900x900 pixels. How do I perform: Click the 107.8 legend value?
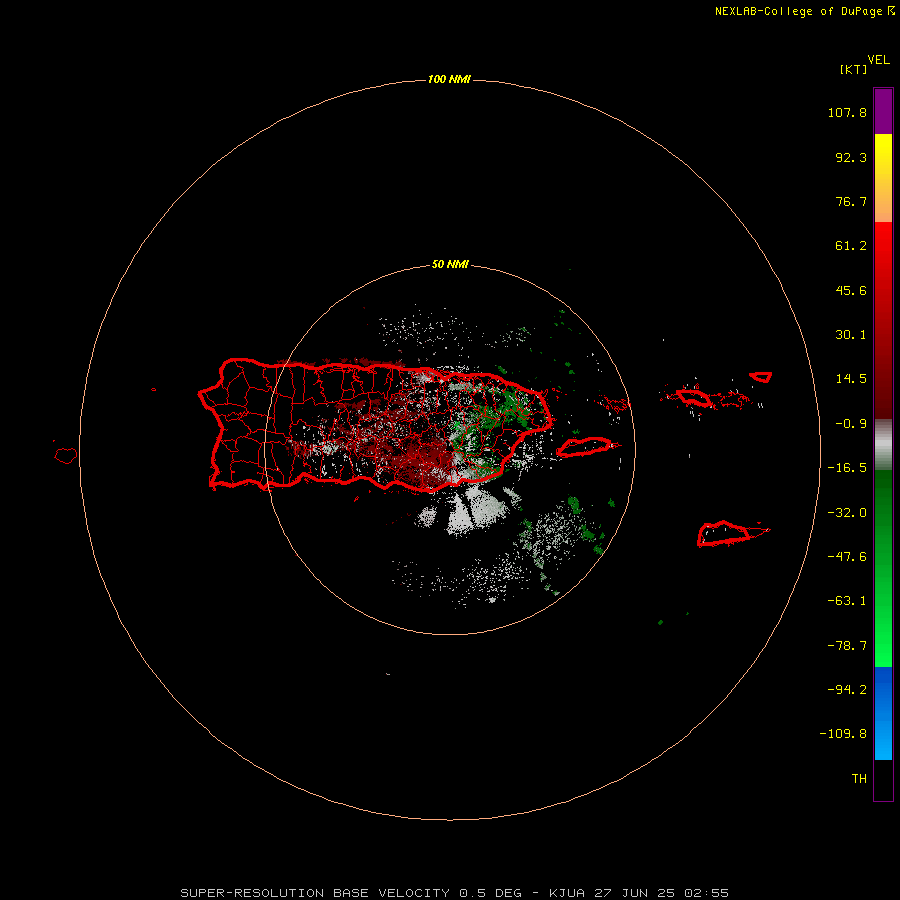[x=847, y=112]
